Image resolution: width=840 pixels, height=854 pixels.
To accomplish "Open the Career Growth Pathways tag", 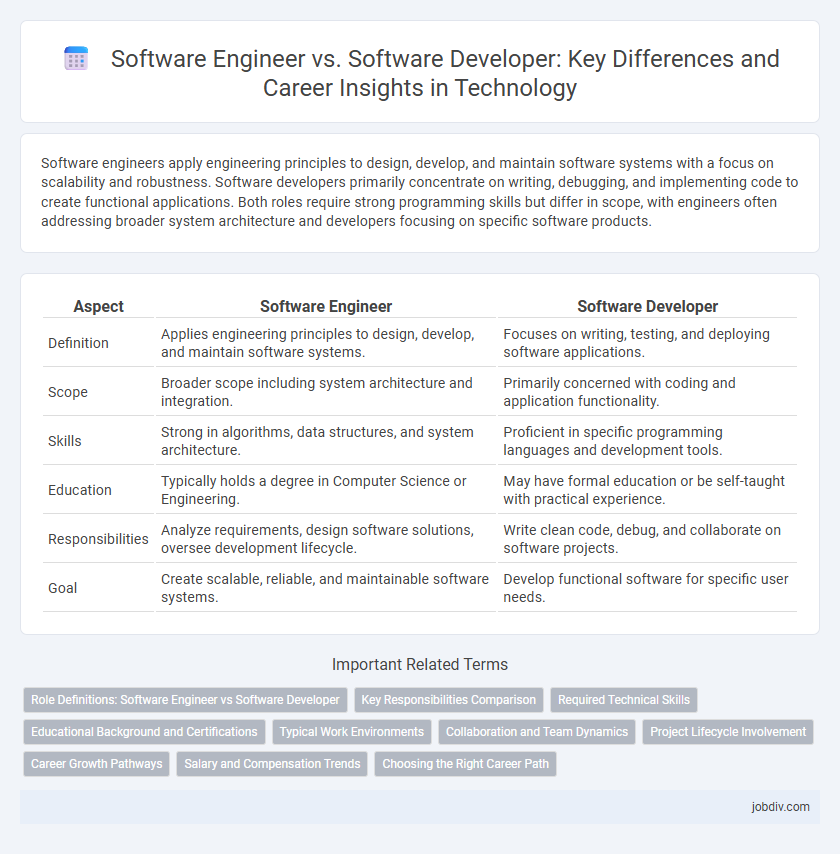I will (96, 764).
